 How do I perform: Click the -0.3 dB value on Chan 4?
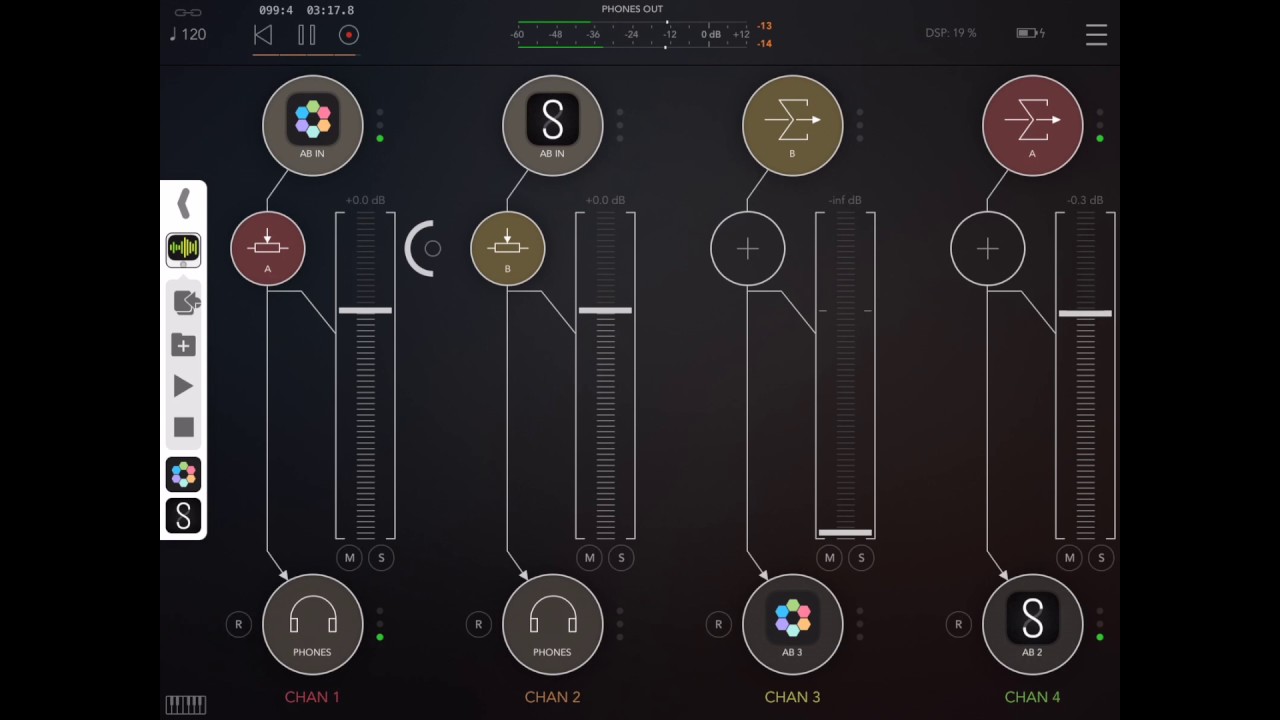(x=1085, y=200)
